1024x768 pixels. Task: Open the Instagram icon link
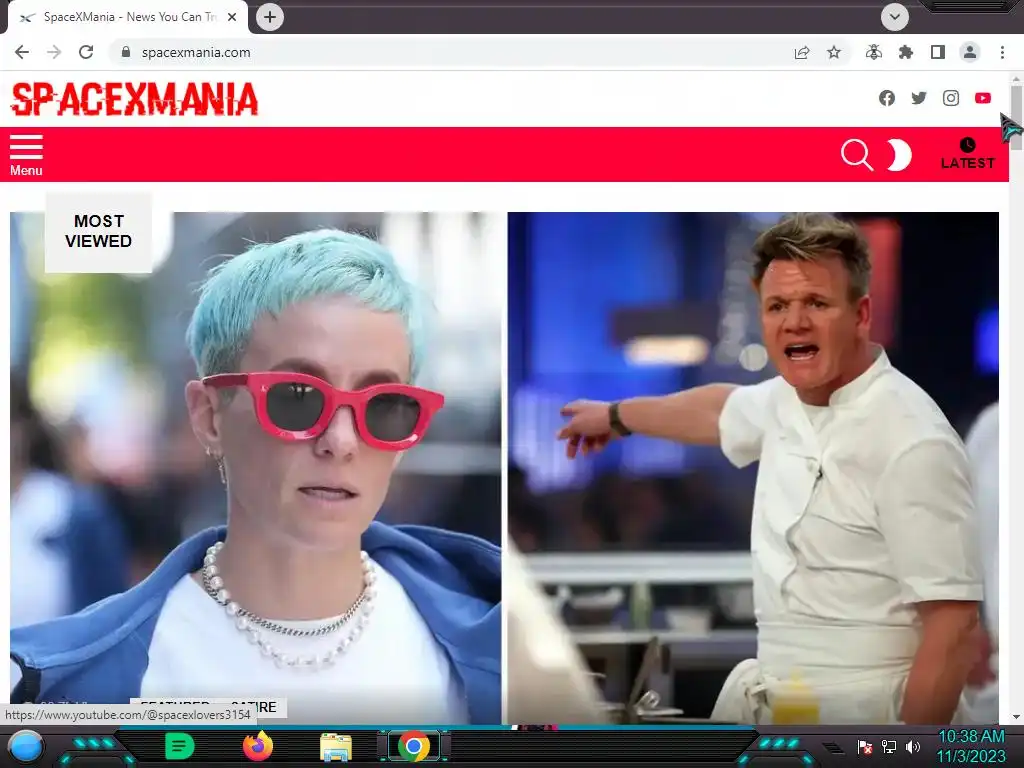[x=951, y=98]
